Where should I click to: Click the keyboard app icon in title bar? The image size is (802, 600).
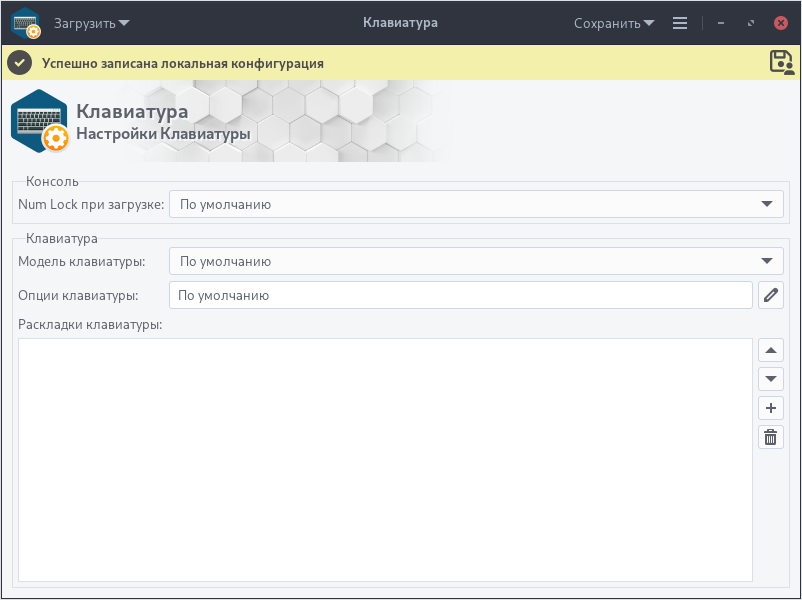pos(26,22)
